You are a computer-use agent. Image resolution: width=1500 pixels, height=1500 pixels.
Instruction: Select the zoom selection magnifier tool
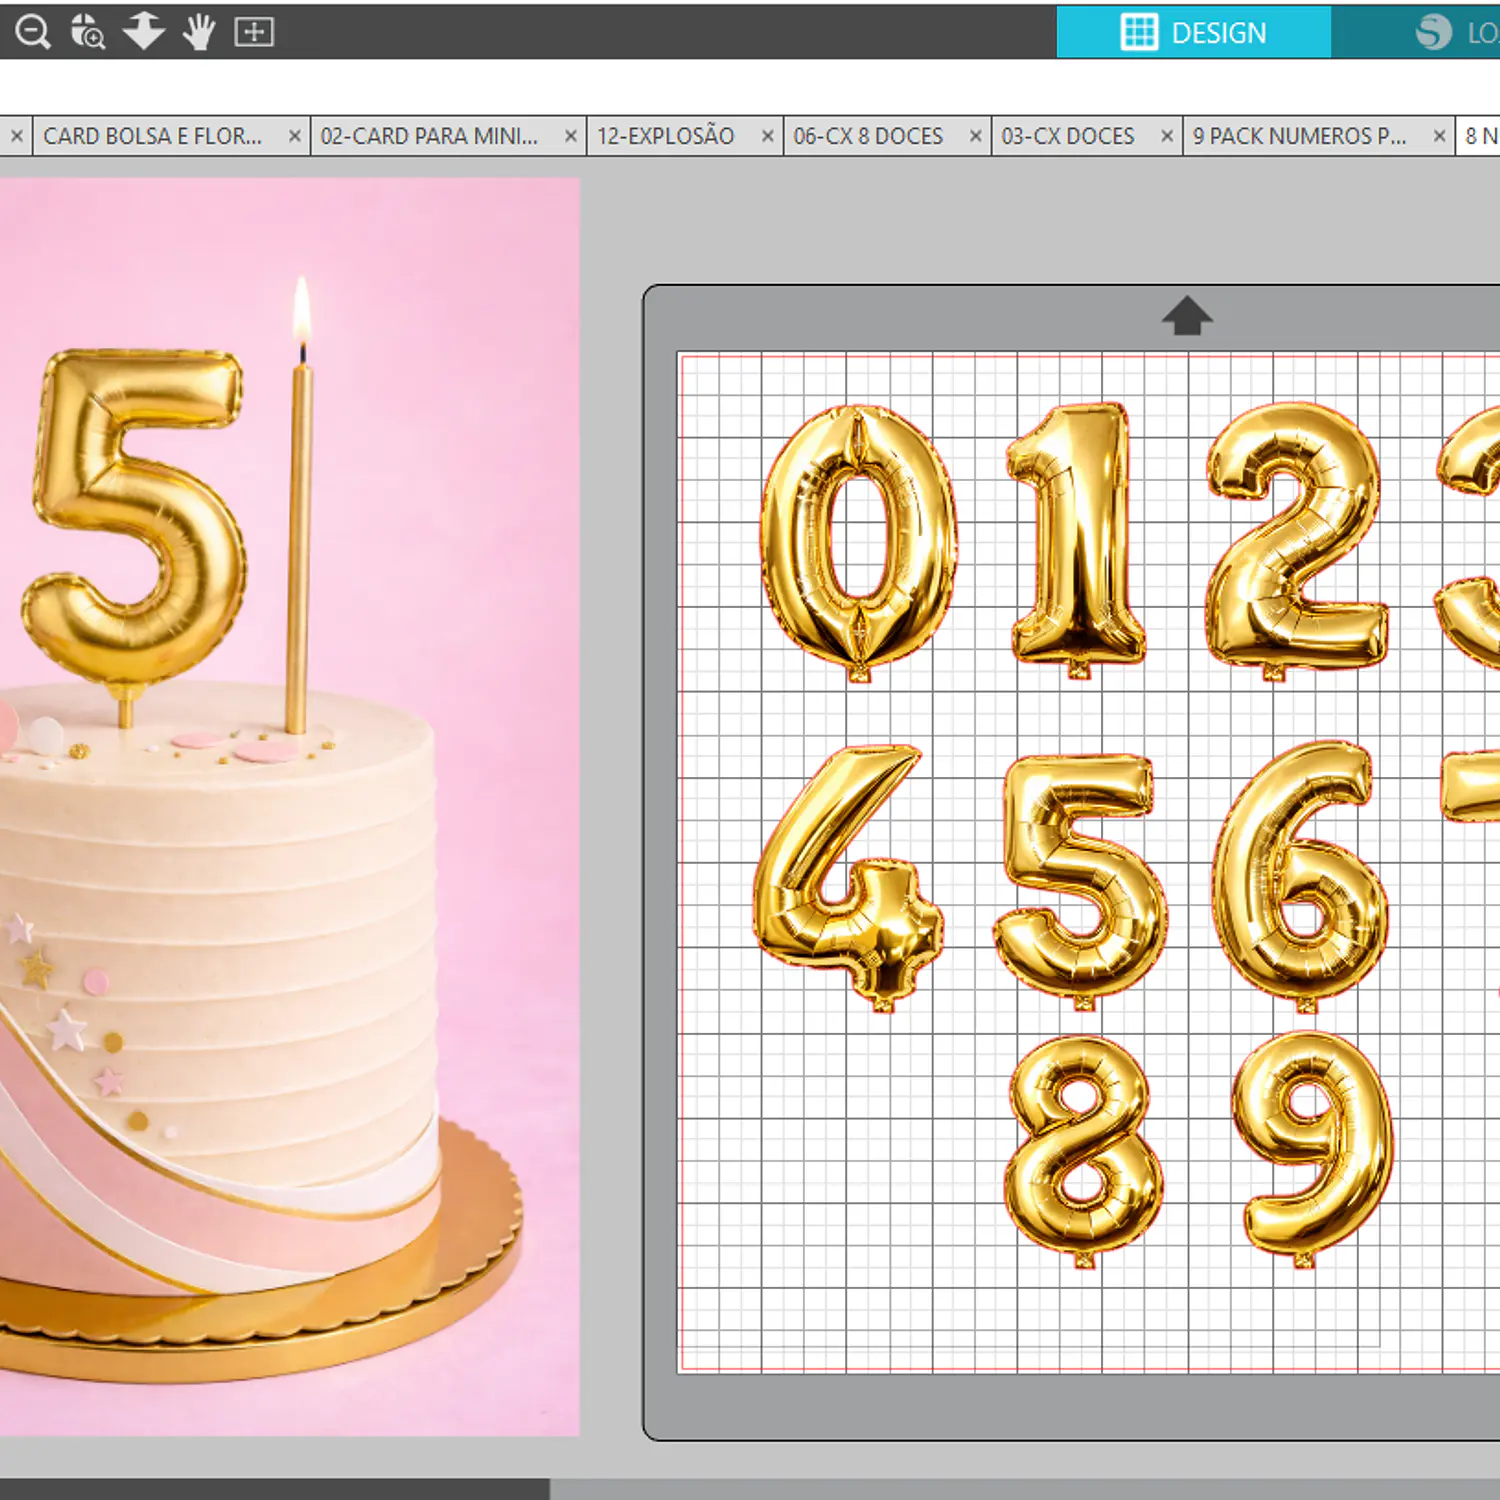88,32
